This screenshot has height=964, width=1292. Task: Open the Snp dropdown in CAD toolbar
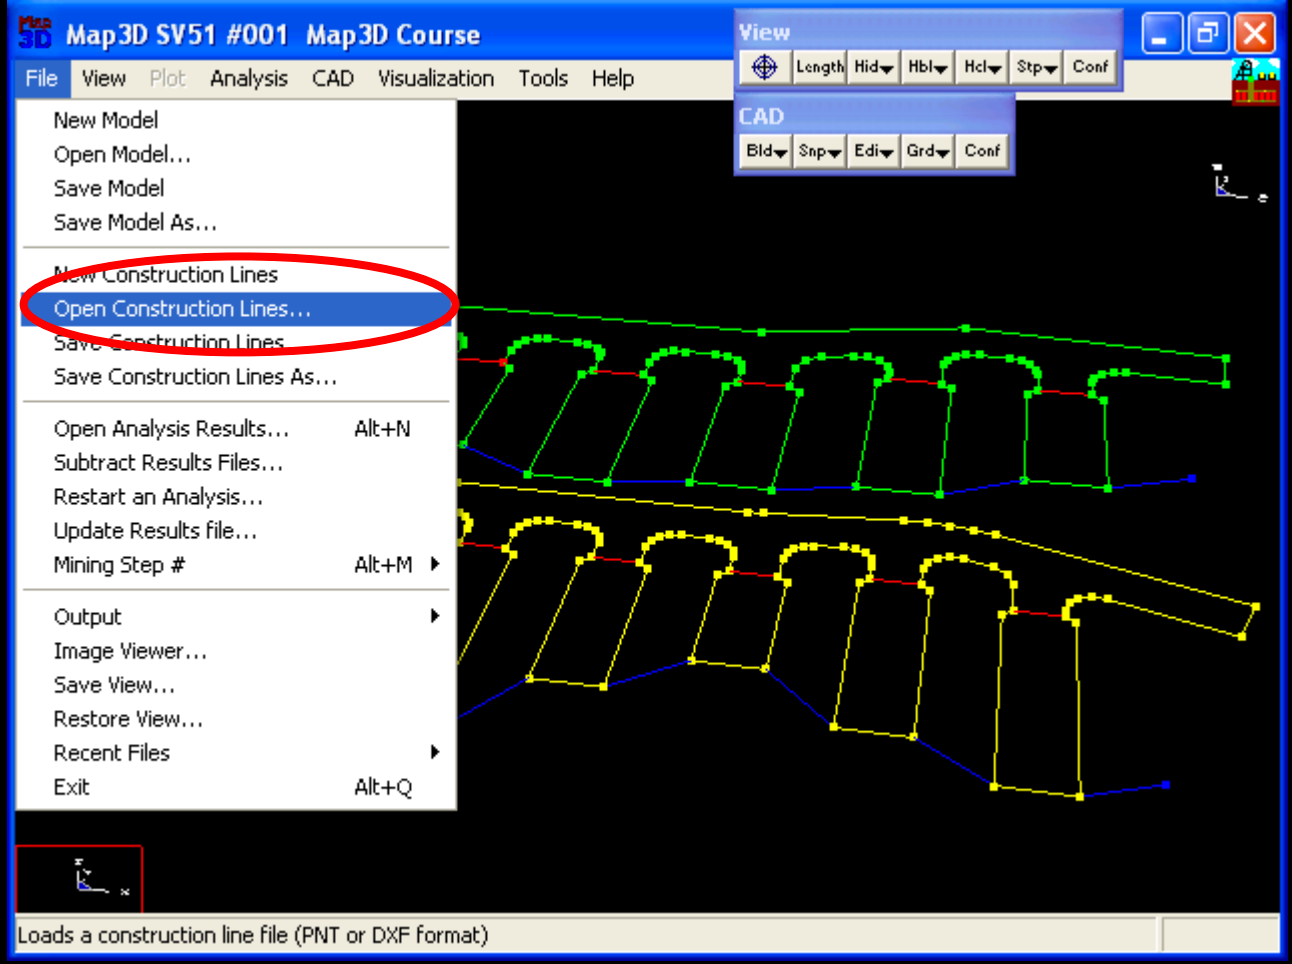[819, 151]
